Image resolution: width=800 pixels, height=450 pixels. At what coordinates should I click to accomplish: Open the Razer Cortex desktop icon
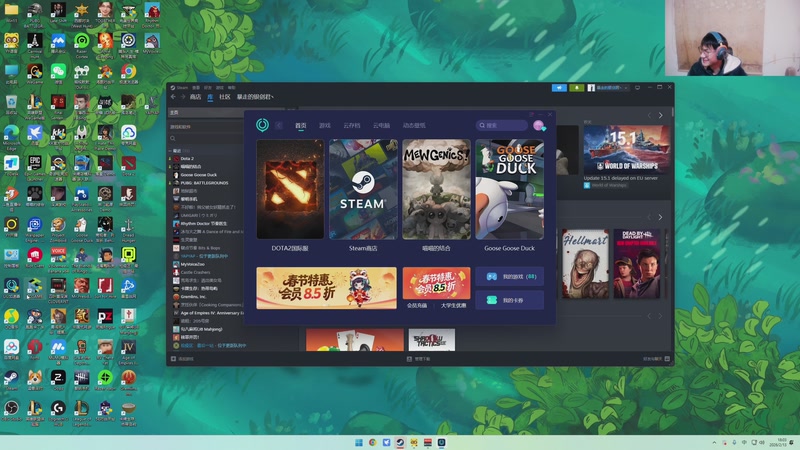[82, 44]
